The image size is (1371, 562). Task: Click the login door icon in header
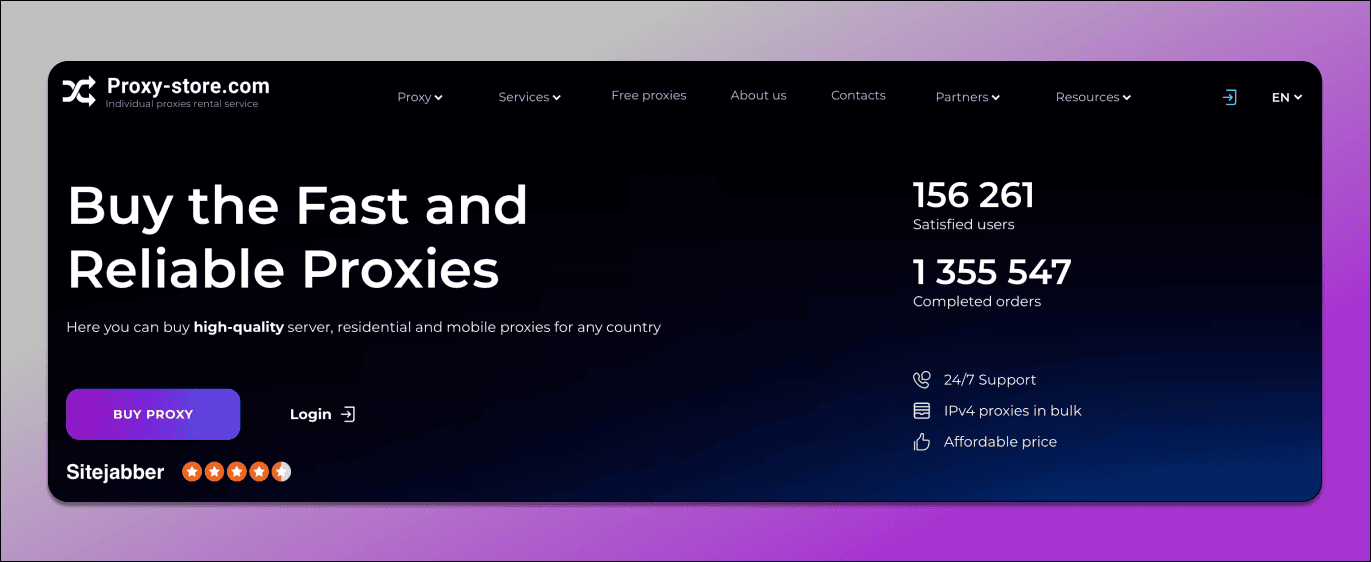pos(1230,97)
